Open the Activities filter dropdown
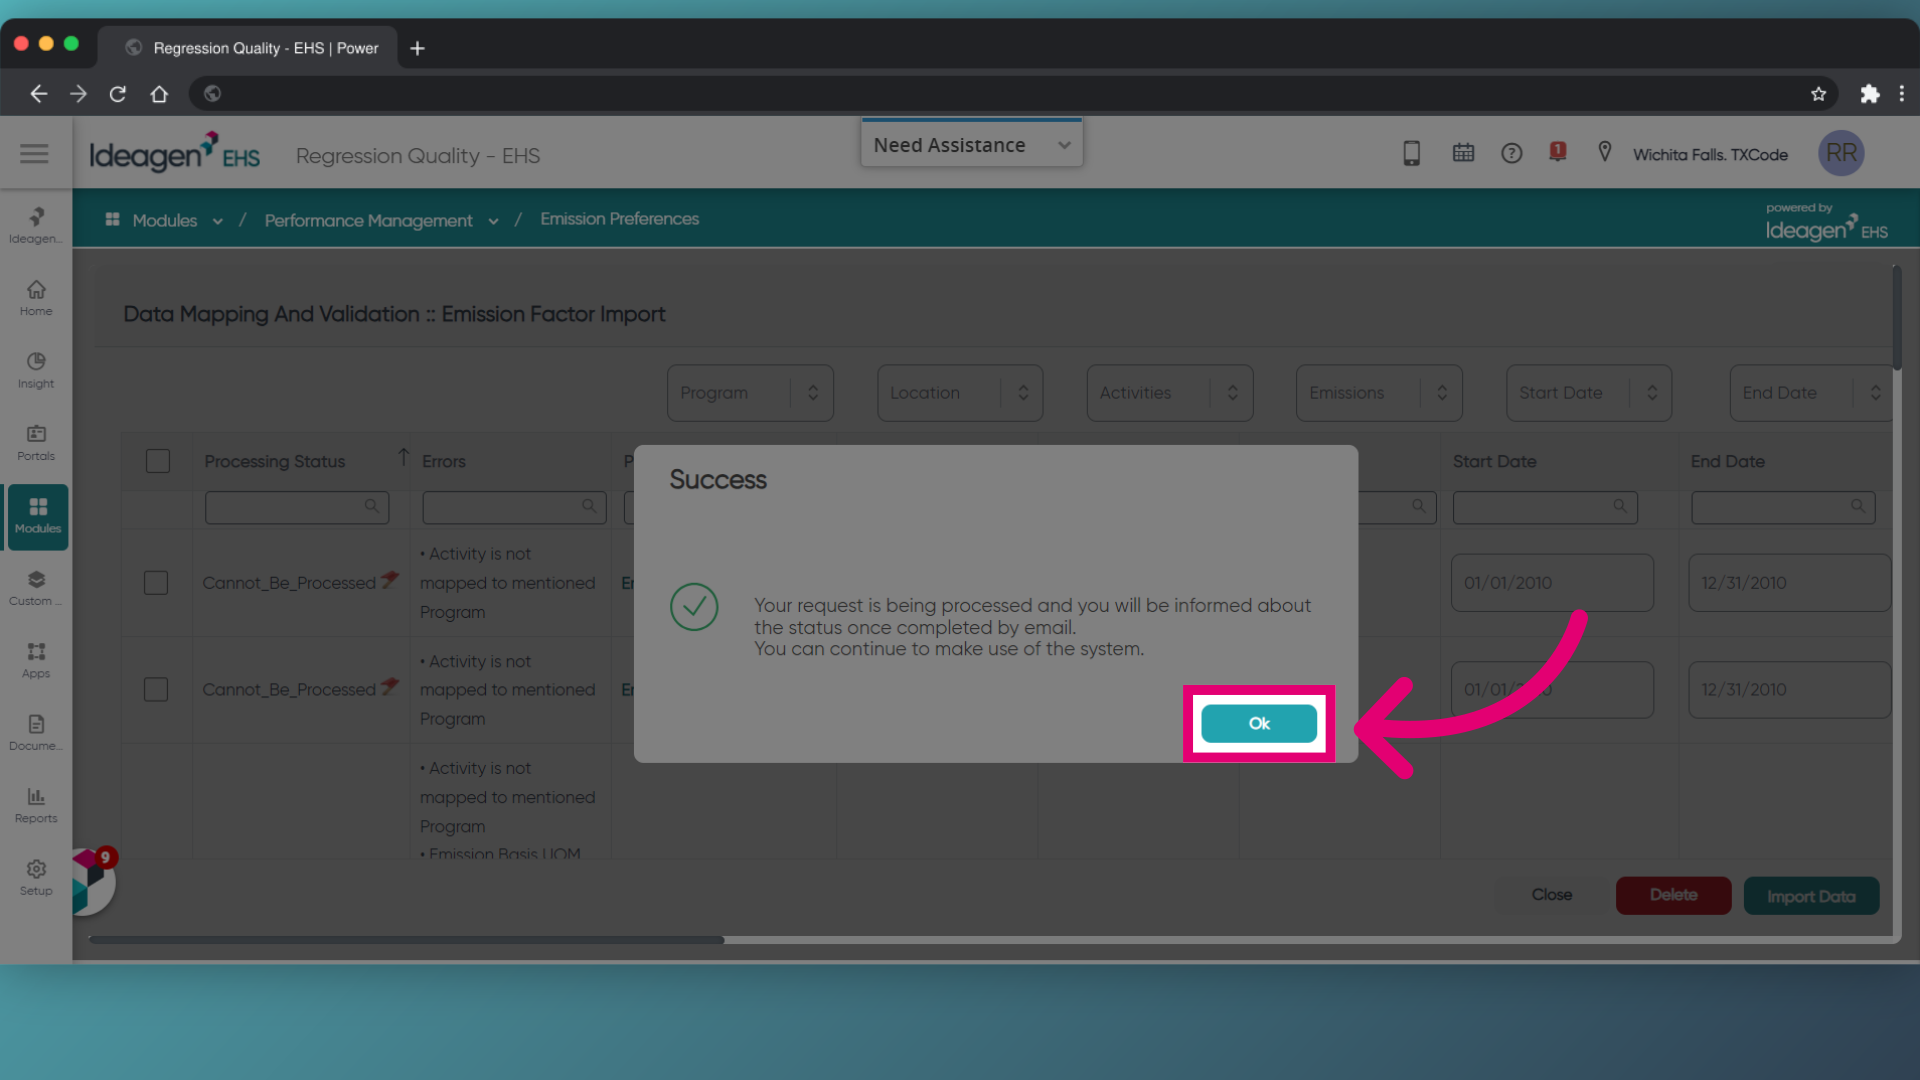Viewport: 1920px width, 1080px height. pyautogui.click(x=1170, y=393)
